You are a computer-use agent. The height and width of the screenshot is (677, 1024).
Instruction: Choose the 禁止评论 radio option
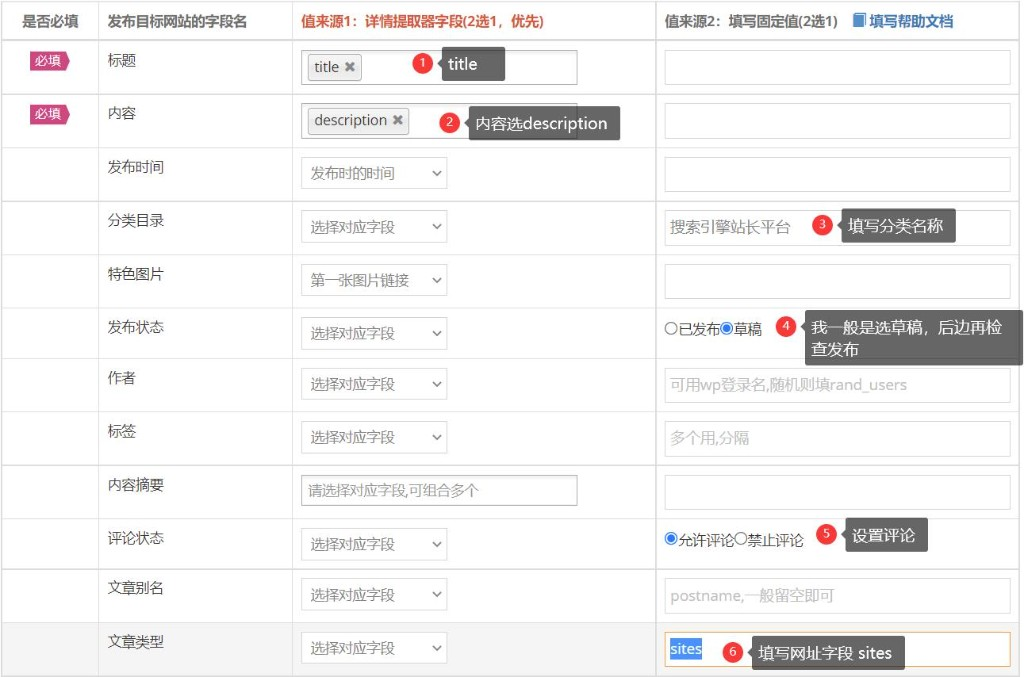[741, 539]
